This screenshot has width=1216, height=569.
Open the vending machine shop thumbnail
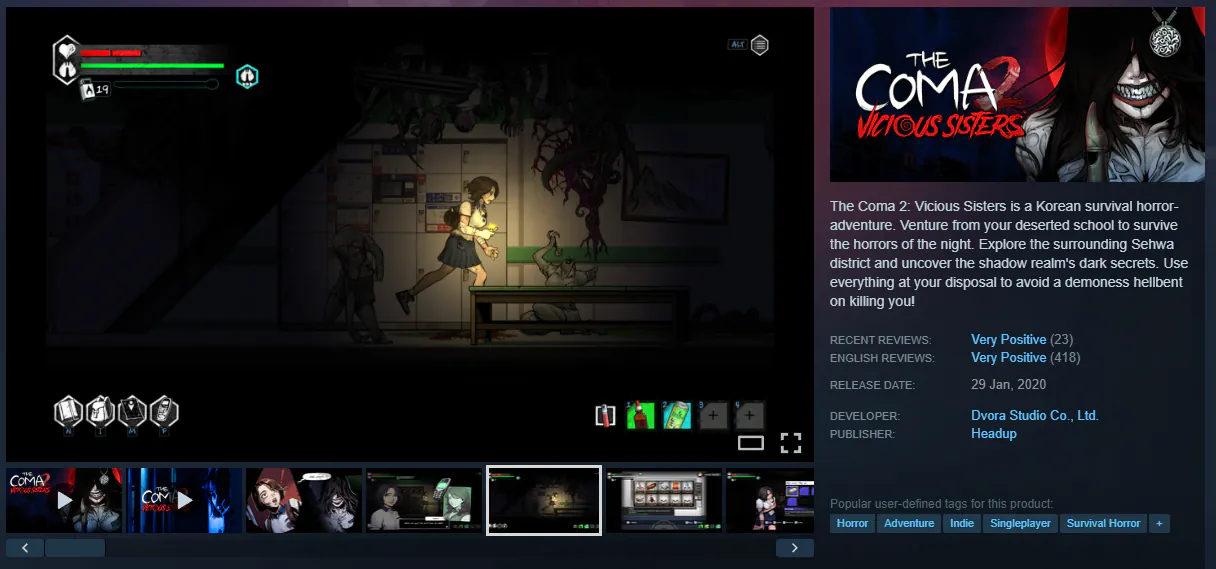664,500
